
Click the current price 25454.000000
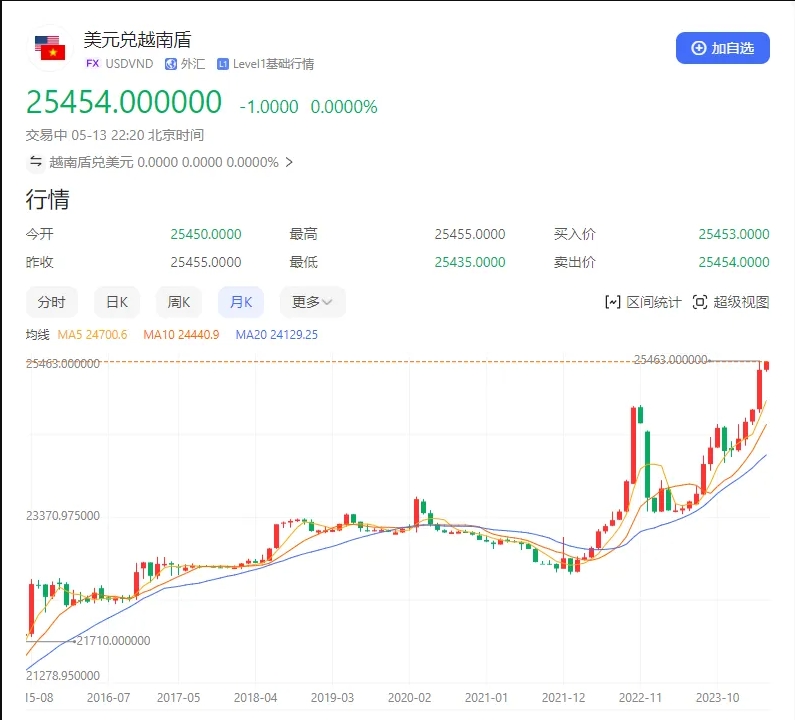point(124,102)
